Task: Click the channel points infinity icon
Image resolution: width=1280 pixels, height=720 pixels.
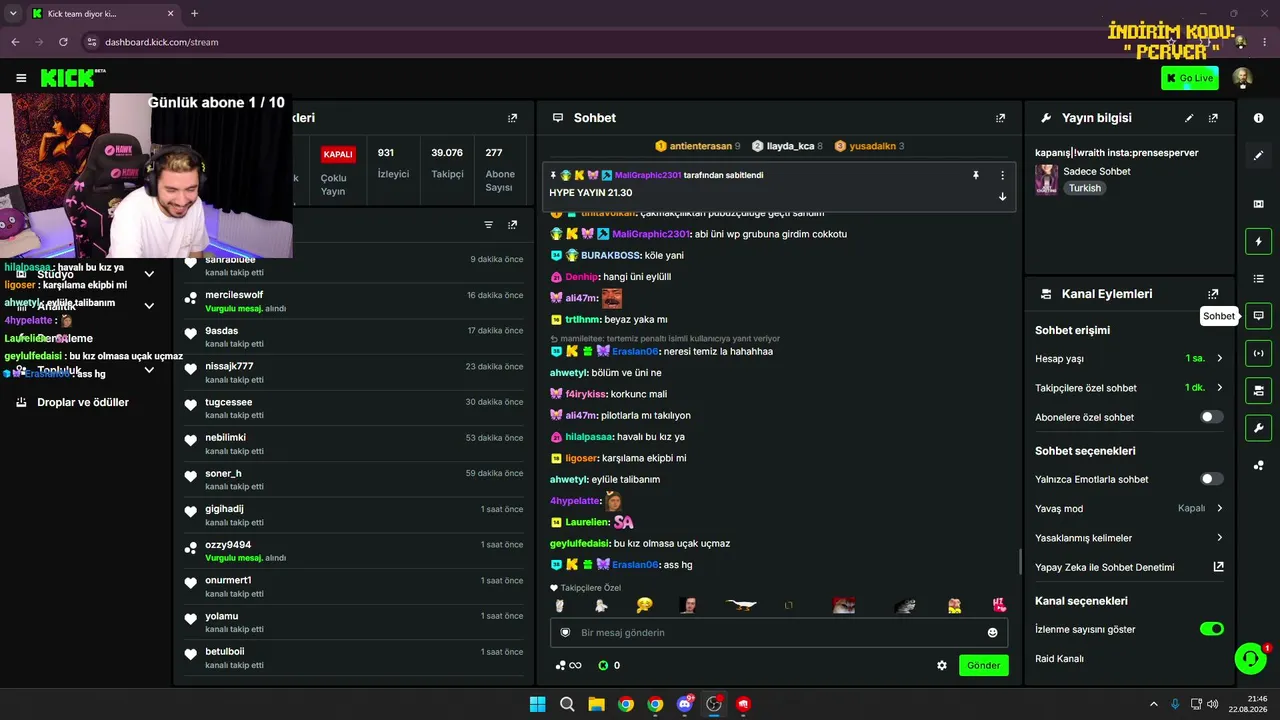Action: pyautogui.click(x=568, y=665)
